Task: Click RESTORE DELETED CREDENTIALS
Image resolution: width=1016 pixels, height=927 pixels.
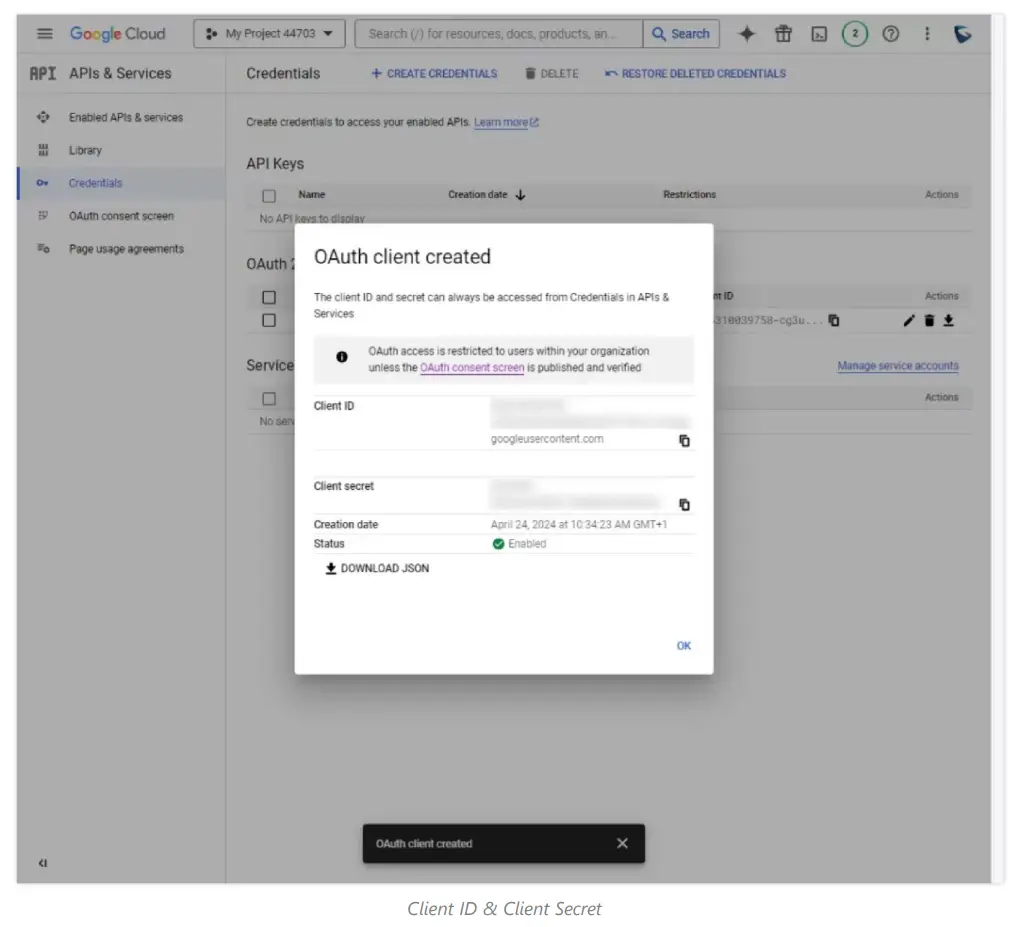Action: click(x=695, y=74)
